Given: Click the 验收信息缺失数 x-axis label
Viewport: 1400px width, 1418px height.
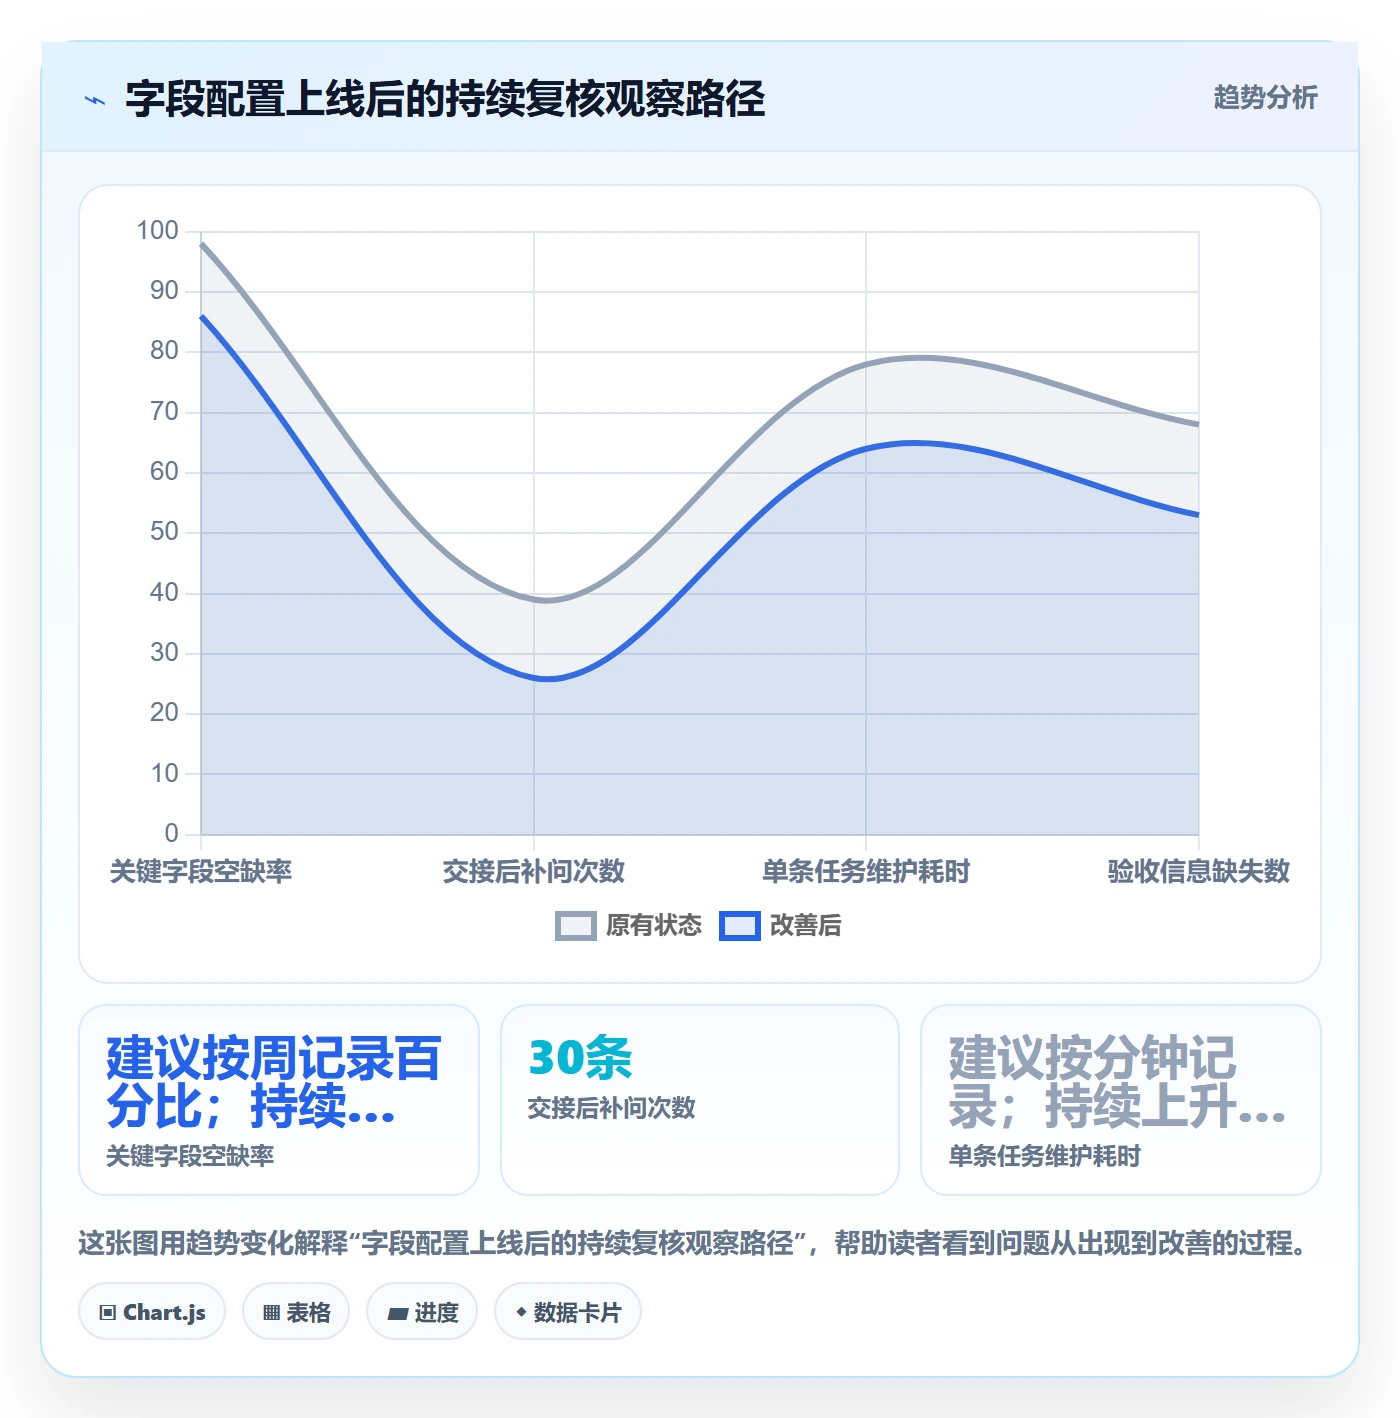Looking at the screenshot, I should click(1199, 871).
